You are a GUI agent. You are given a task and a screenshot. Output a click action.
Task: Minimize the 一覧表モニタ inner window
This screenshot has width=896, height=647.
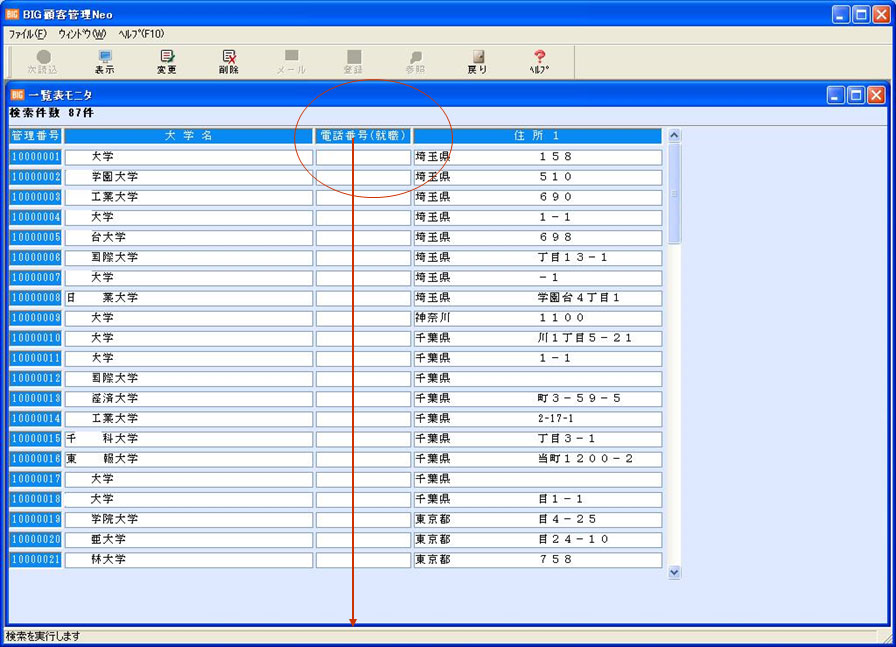(836, 95)
